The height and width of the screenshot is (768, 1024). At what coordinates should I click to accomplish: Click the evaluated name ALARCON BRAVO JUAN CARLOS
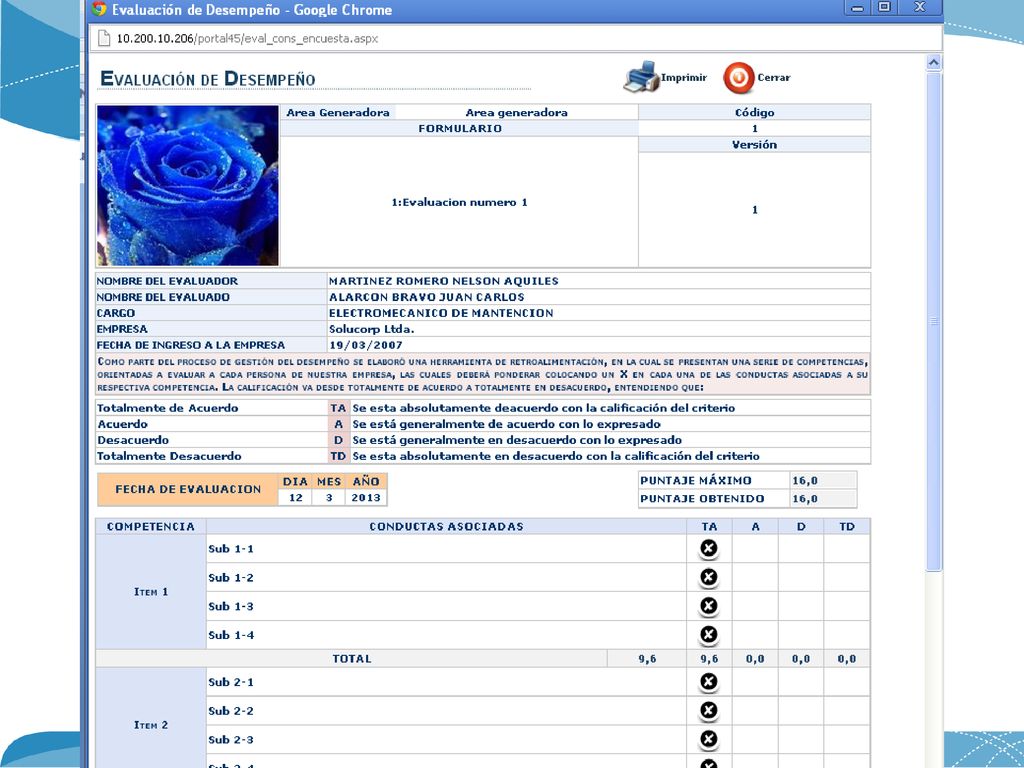click(426, 297)
